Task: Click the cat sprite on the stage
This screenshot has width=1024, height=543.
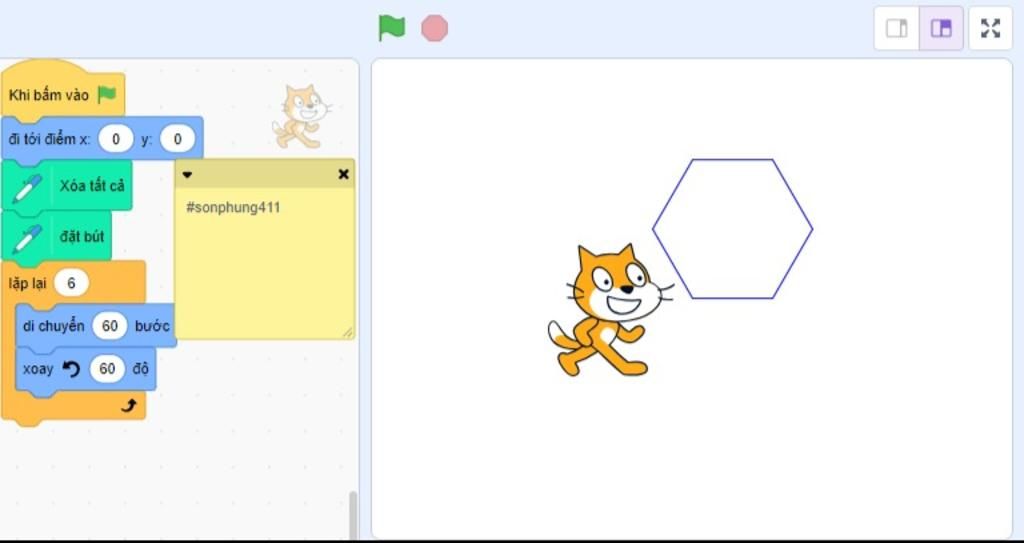Action: [x=610, y=310]
